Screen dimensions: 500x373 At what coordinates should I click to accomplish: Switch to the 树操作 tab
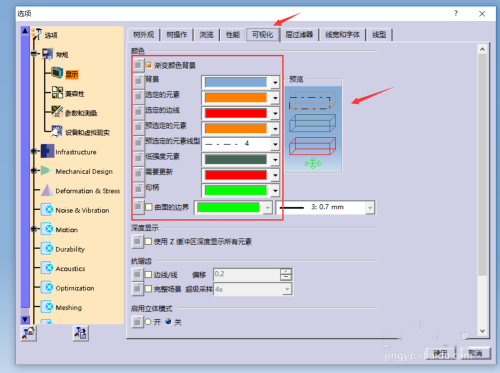(x=177, y=35)
